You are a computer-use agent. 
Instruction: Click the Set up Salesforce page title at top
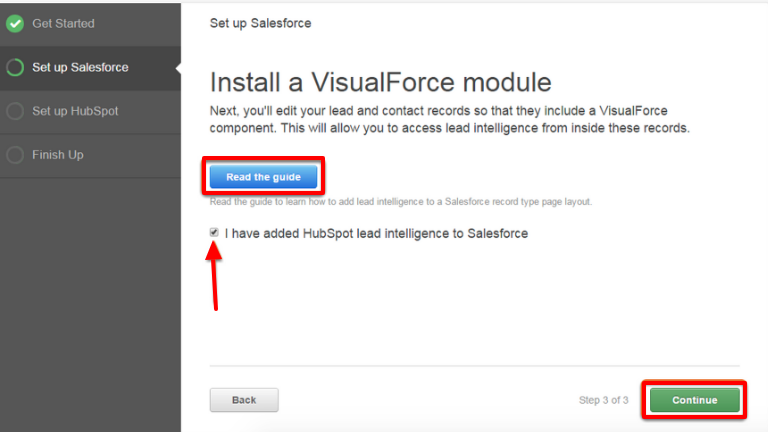tap(260, 23)
